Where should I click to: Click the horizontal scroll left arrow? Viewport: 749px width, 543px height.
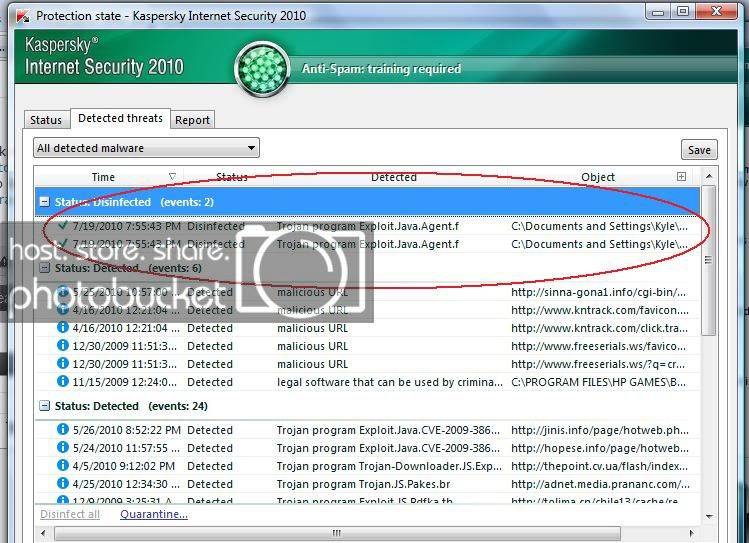(x=43, y=533)
